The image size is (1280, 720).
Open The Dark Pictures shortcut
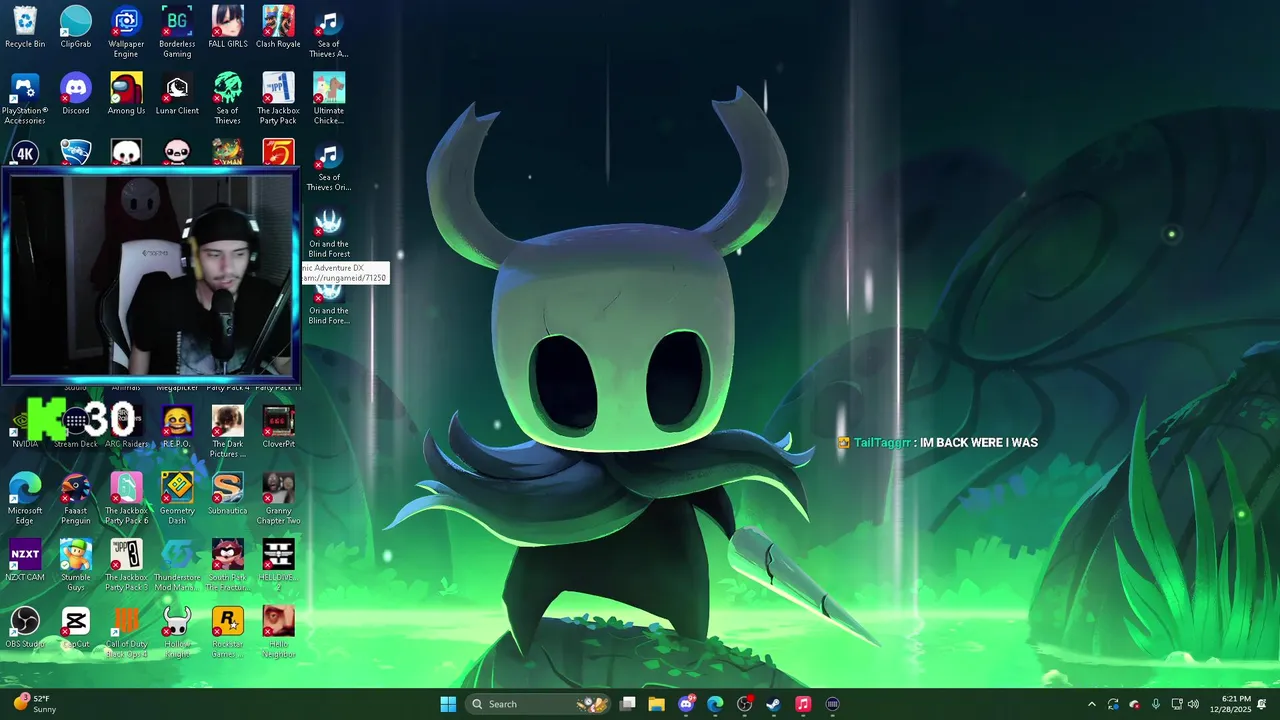(227, 431)
